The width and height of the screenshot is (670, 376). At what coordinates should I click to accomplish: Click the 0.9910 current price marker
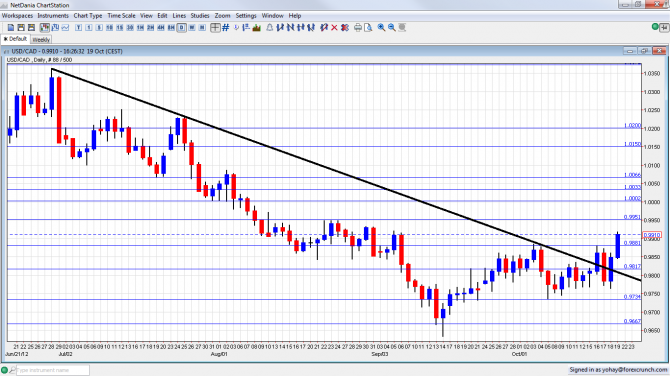pos(652,235)
